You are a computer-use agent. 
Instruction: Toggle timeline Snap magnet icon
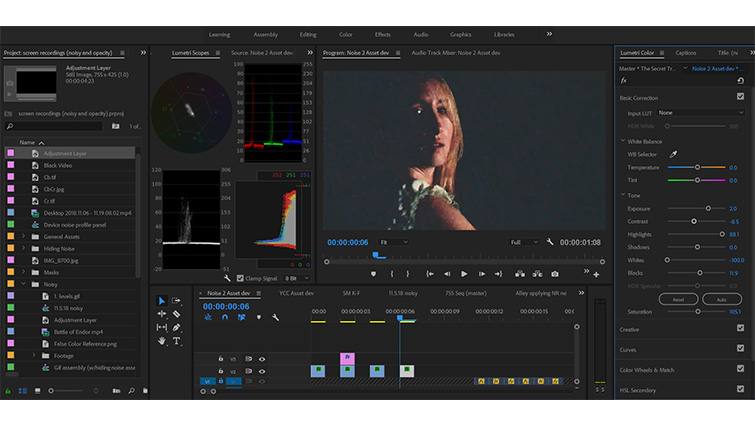pos(224,317)
